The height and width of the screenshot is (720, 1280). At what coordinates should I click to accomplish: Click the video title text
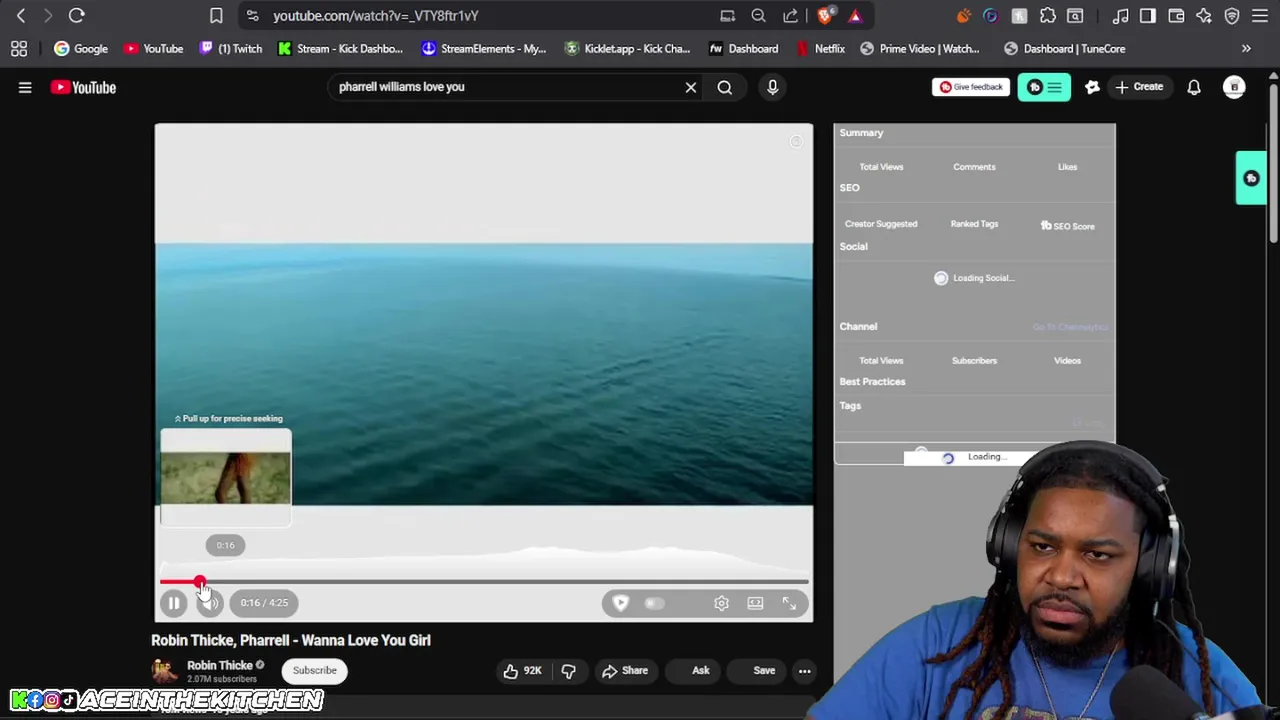click(291, 640)
